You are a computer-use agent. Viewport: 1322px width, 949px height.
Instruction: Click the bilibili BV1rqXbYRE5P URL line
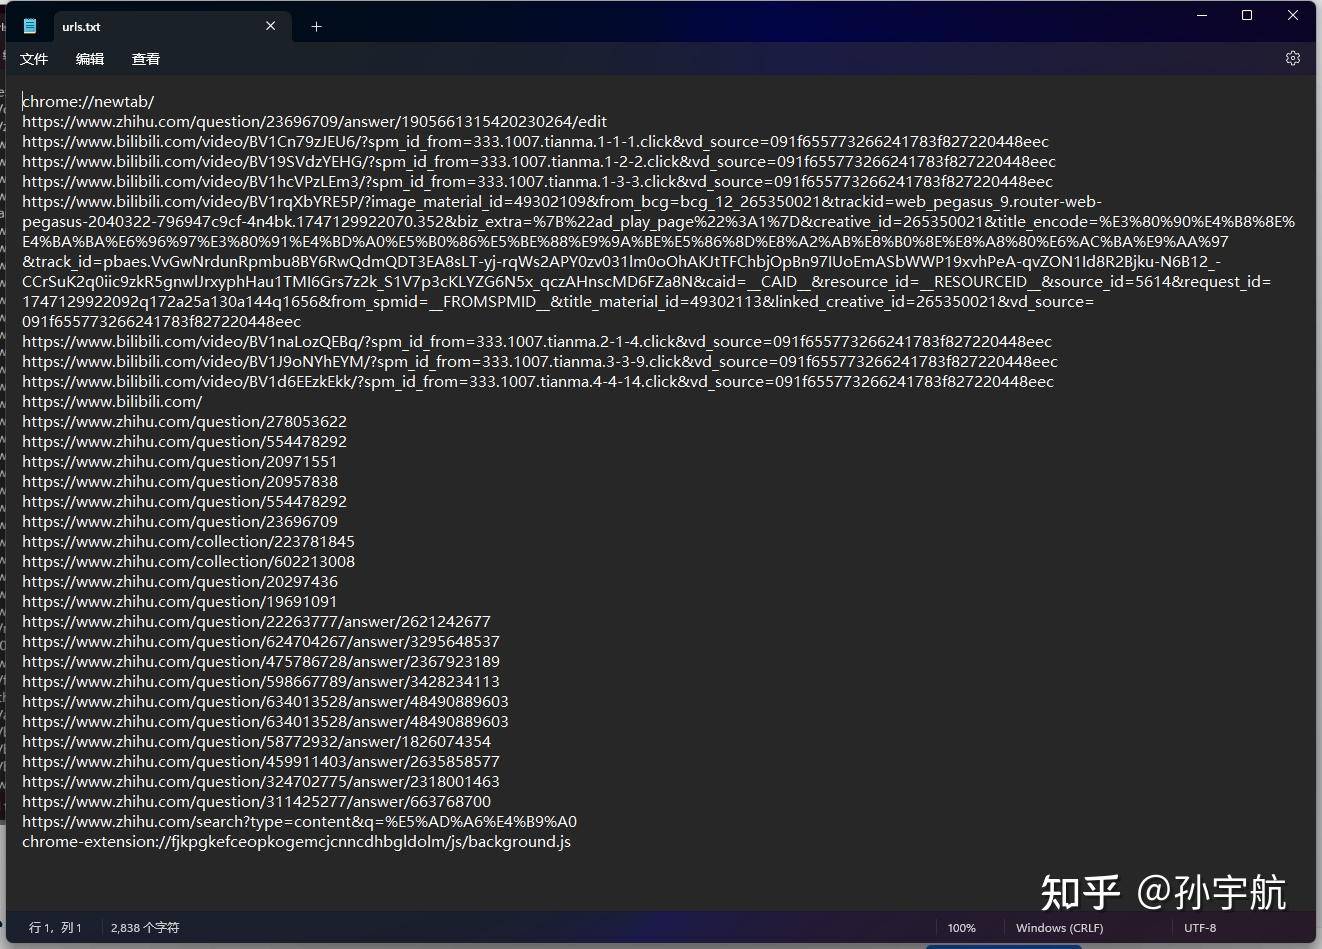[x=658, y=261]
